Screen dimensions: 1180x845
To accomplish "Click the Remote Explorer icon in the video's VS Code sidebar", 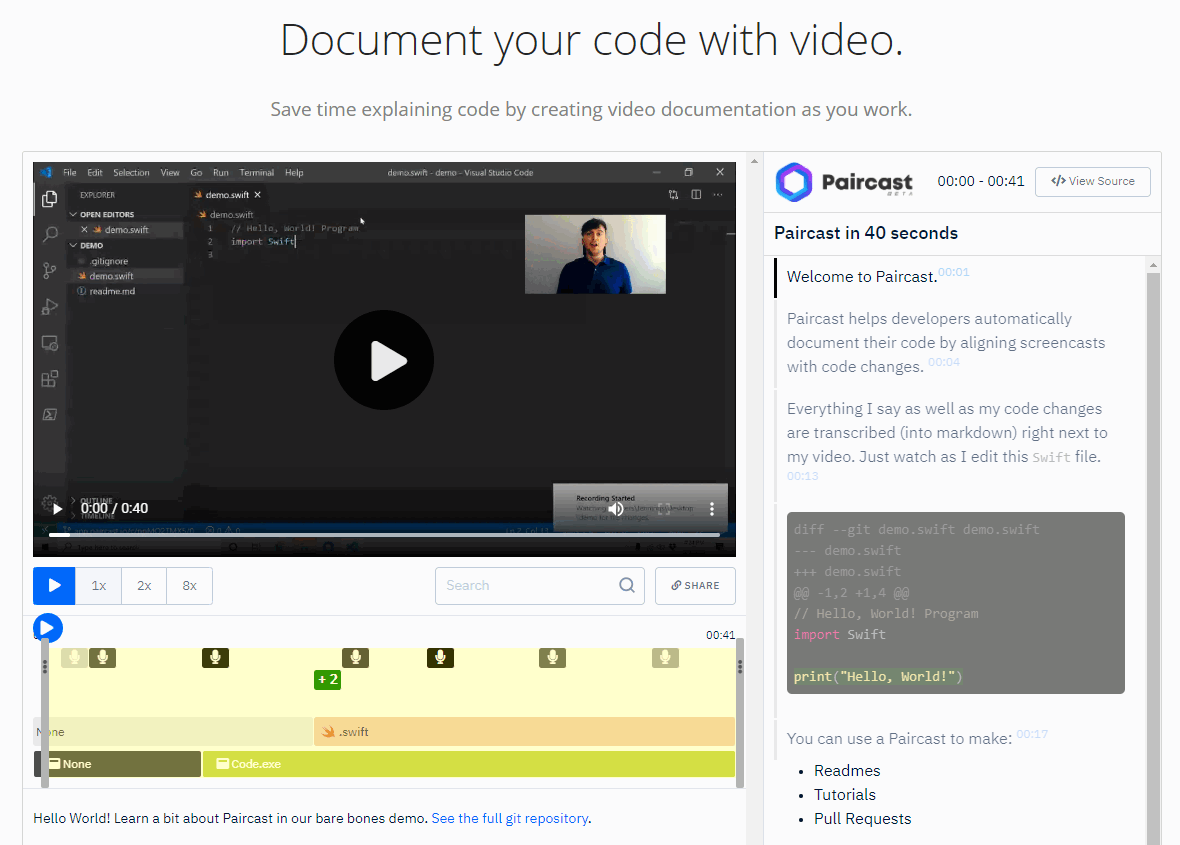I will 50,343.
